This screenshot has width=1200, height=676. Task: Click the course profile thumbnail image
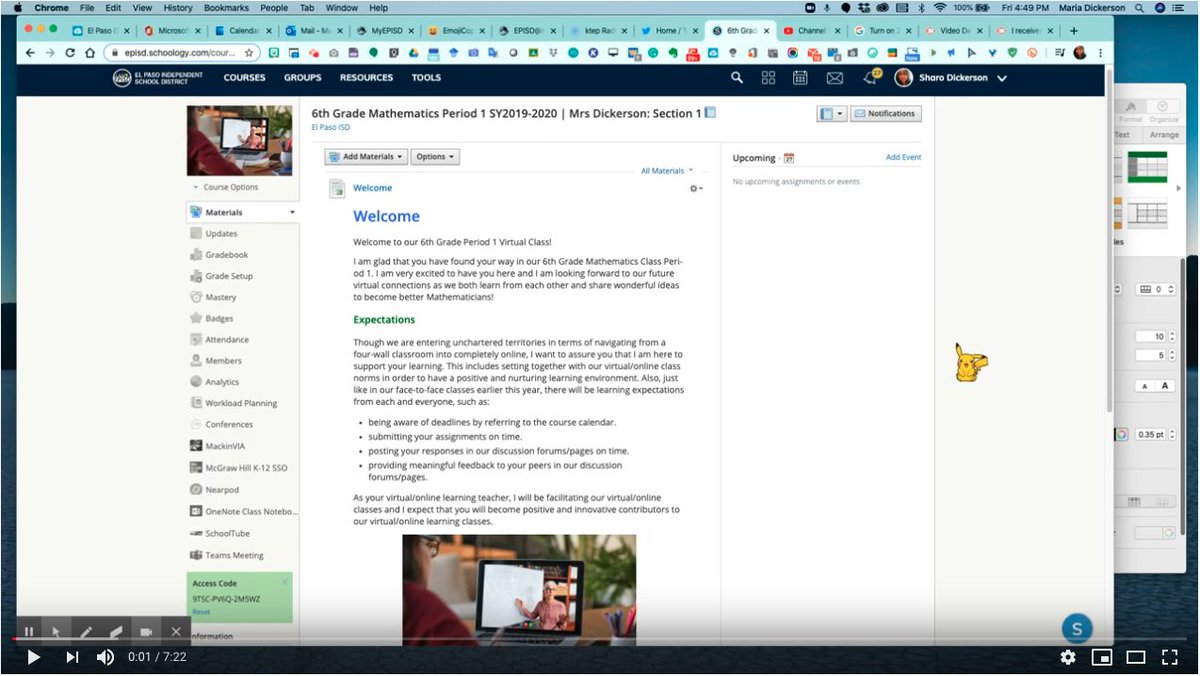coord(240,140)
